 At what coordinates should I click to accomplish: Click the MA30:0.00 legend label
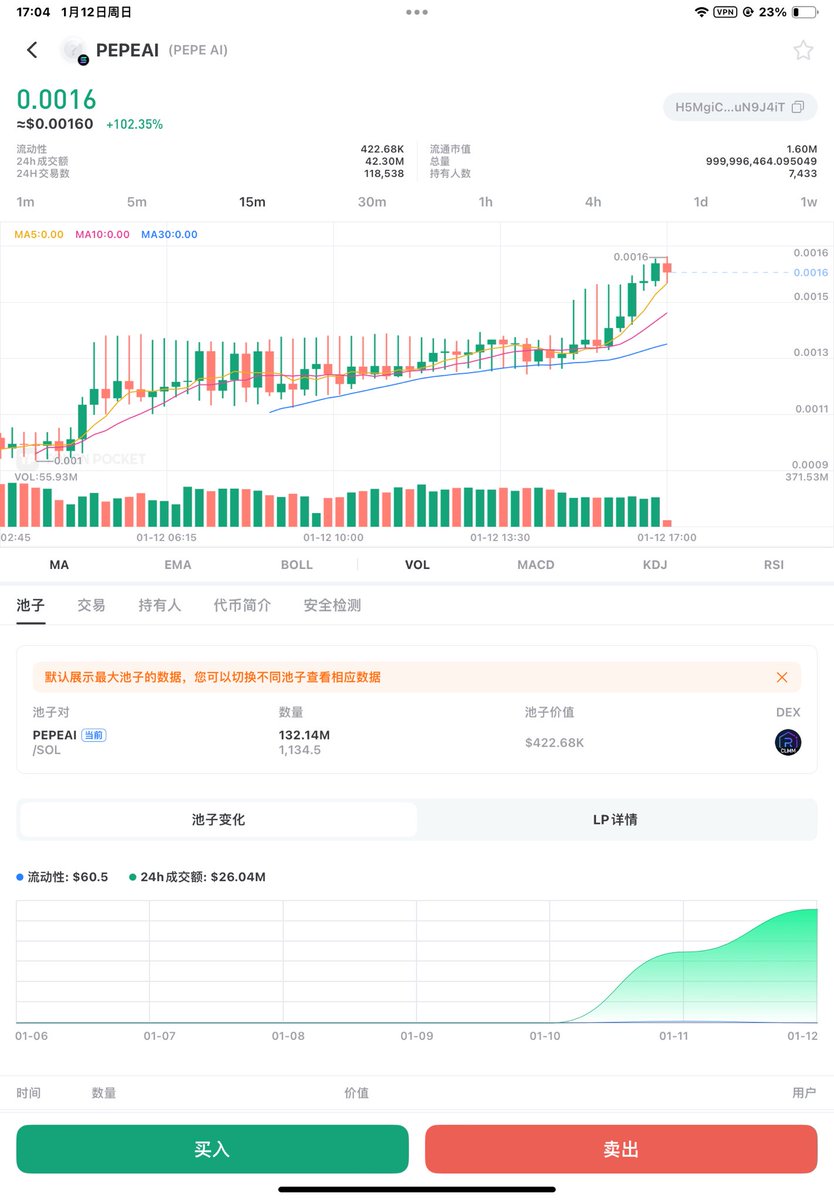tap(169, 235)
